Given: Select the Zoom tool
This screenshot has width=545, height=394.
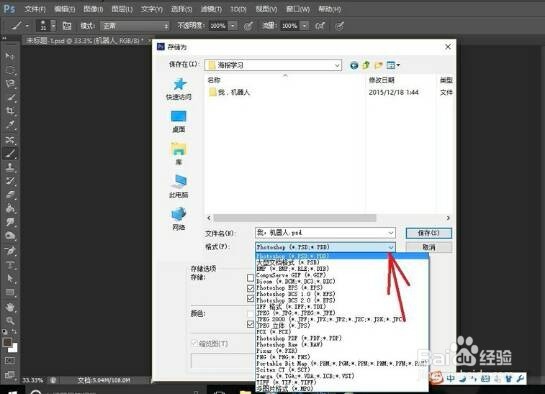Looking at the screenshot, I should tap(10, 320).
